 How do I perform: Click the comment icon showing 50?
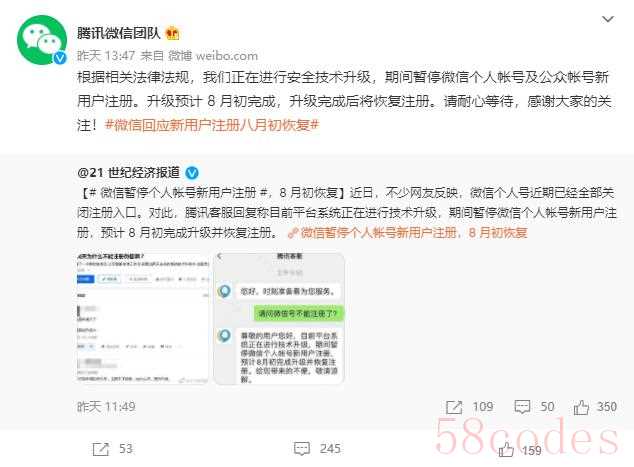[522, 407]
